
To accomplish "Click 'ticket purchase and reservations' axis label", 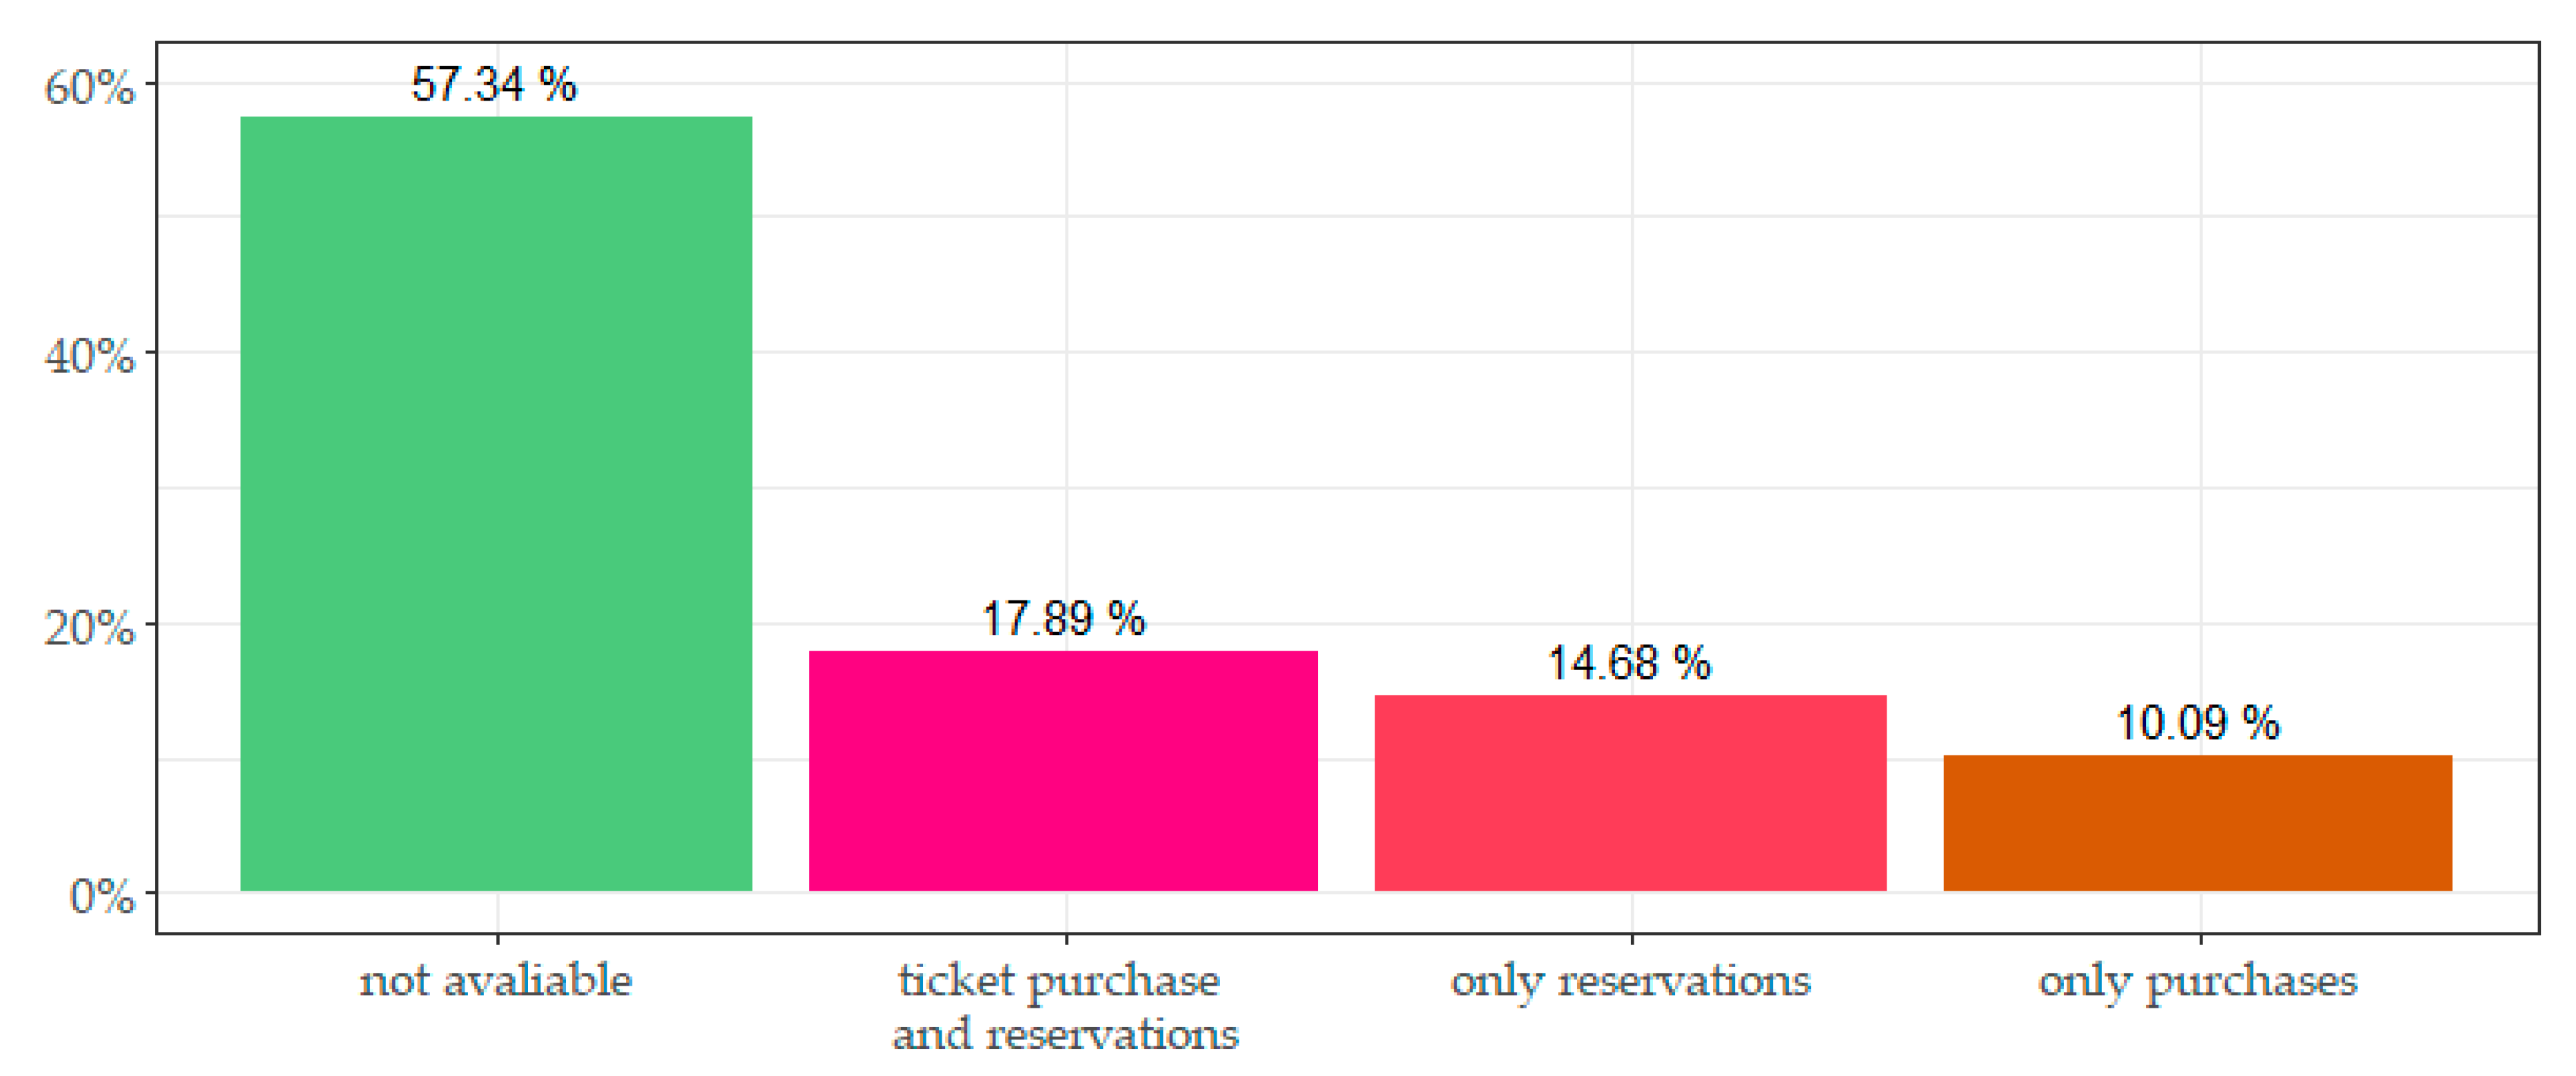I will coord(1064,1007).
